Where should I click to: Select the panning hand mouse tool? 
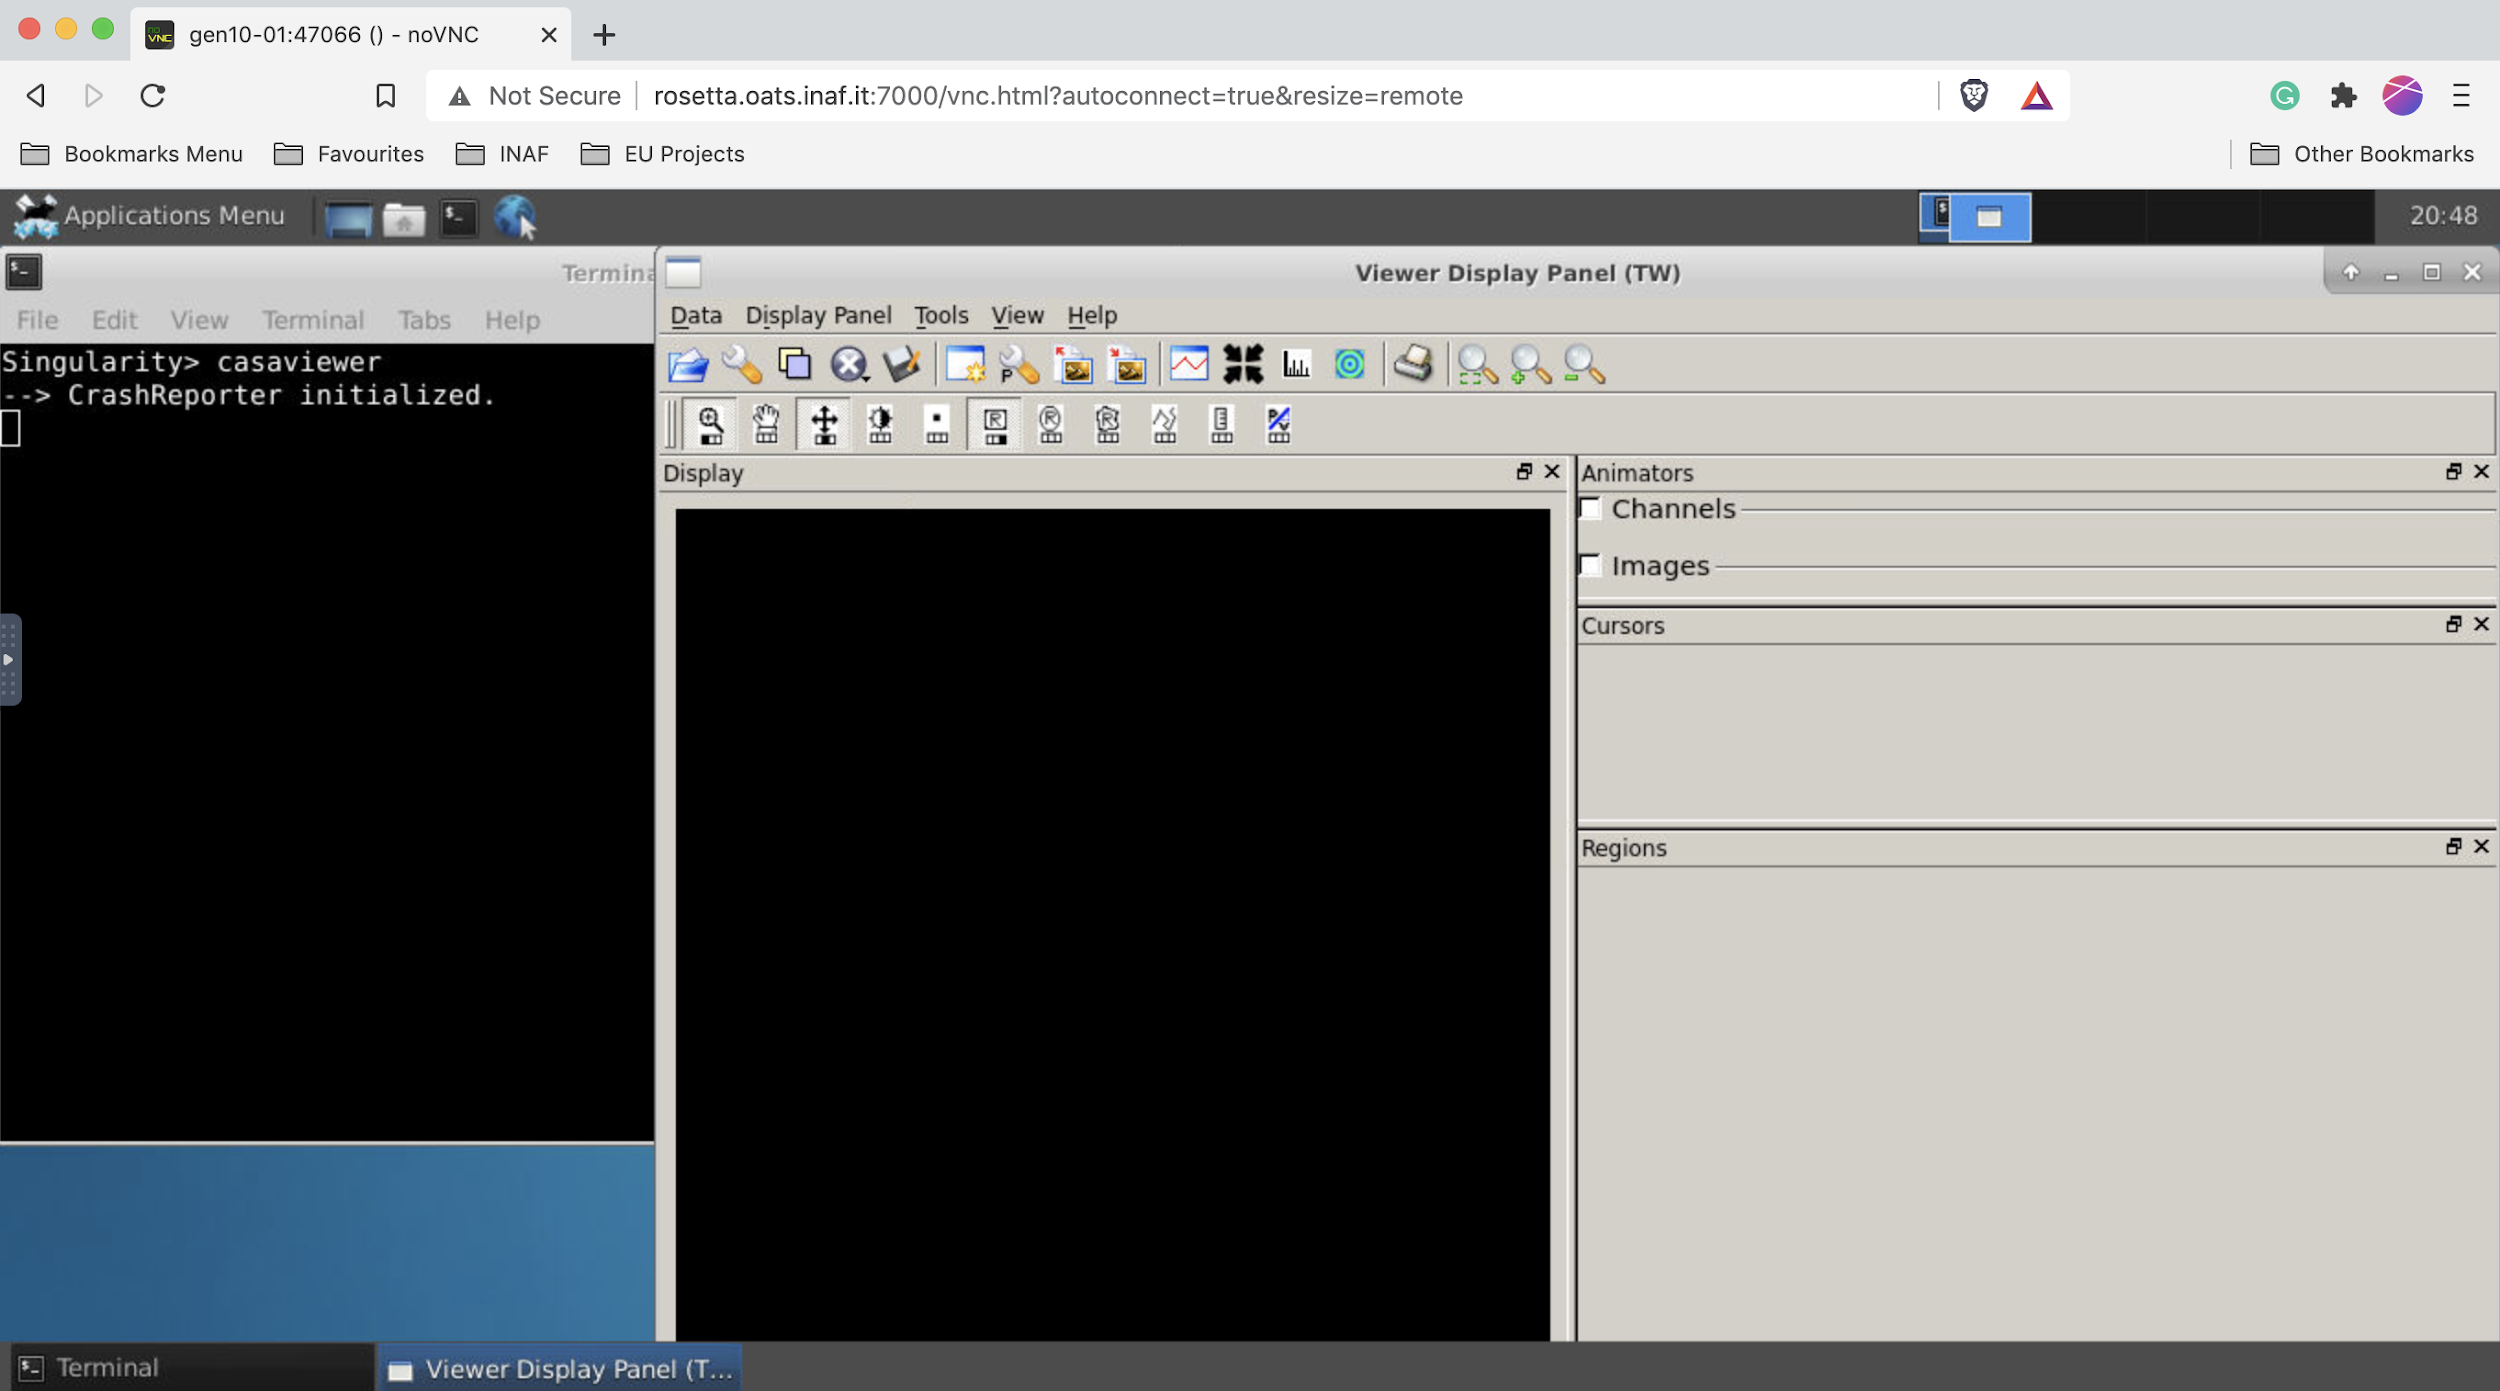click(x=766, y=425)
